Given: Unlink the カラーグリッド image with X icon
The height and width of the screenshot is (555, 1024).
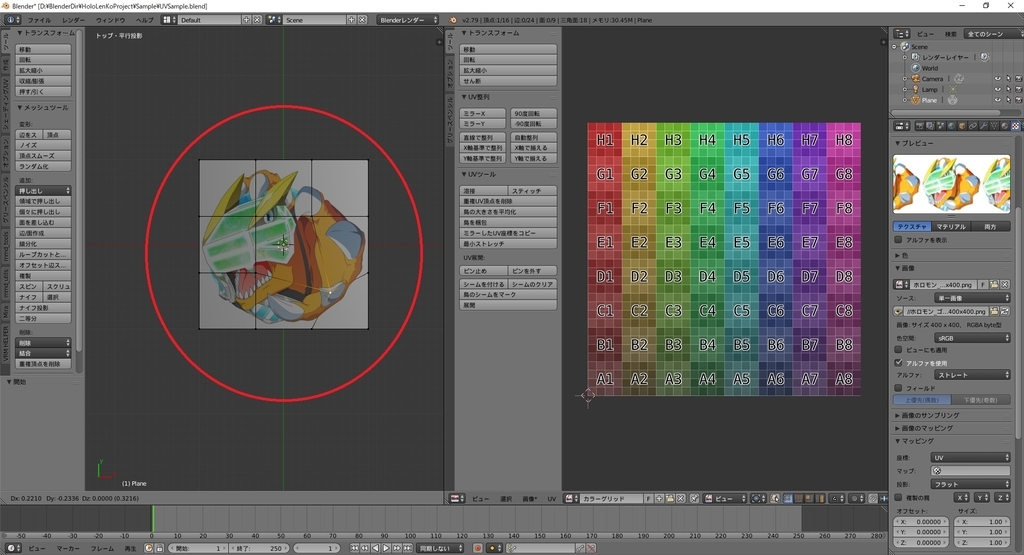Looking at the screenshot, I should 680,498.
